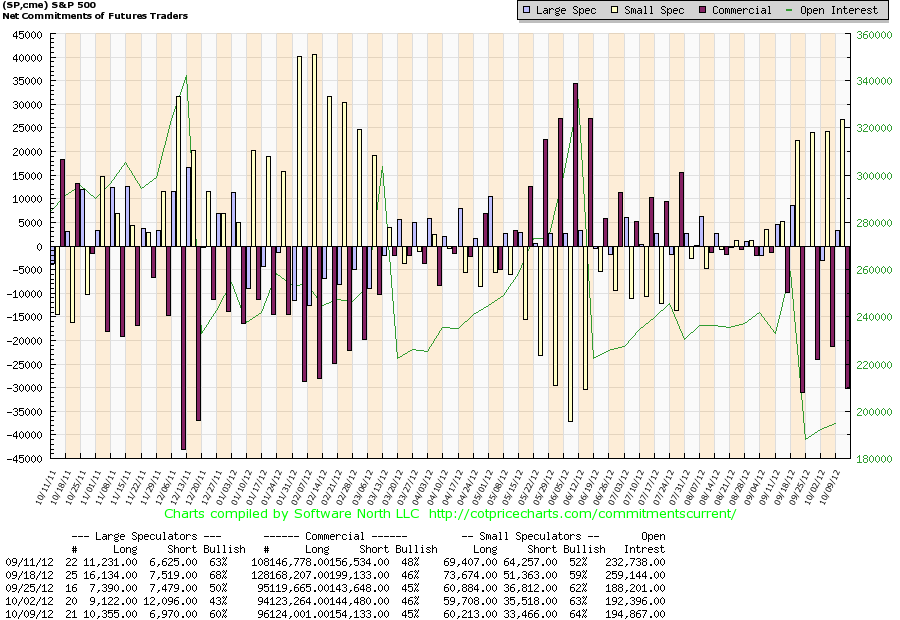This screenshot has width=900, height=620.
Task: Click the '(SP,cme) S&P 500' chart title
Action: 49,5
